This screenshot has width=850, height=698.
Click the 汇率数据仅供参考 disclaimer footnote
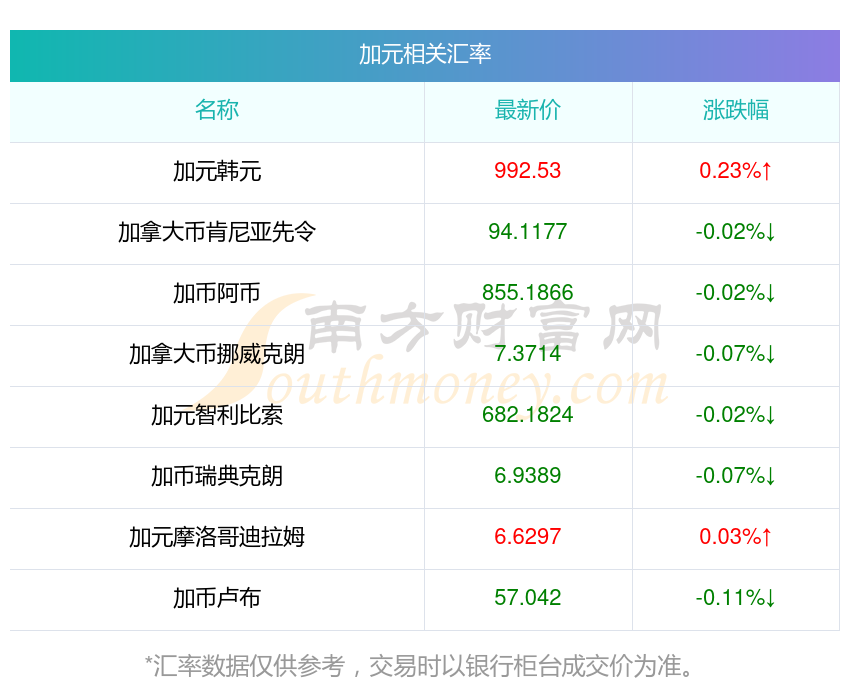[418, 666]
